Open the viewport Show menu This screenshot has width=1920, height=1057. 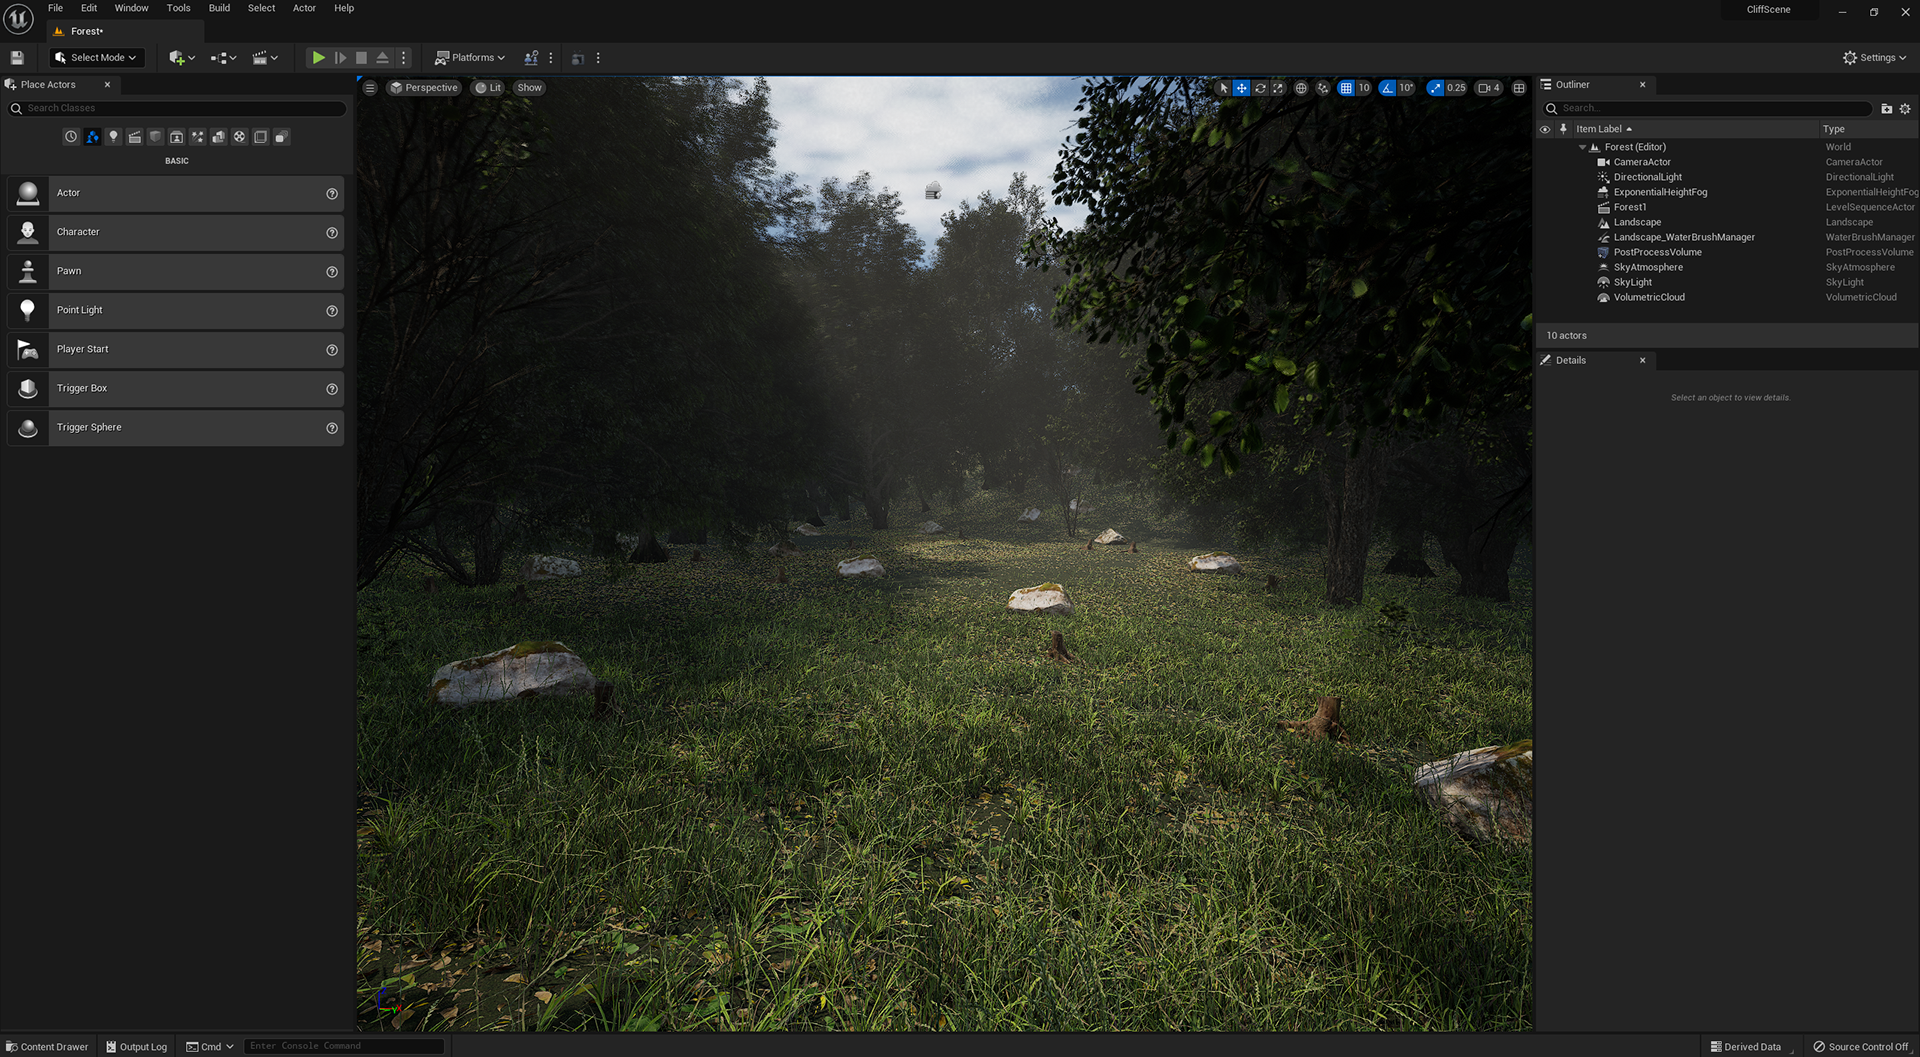[x=529, y=88]
